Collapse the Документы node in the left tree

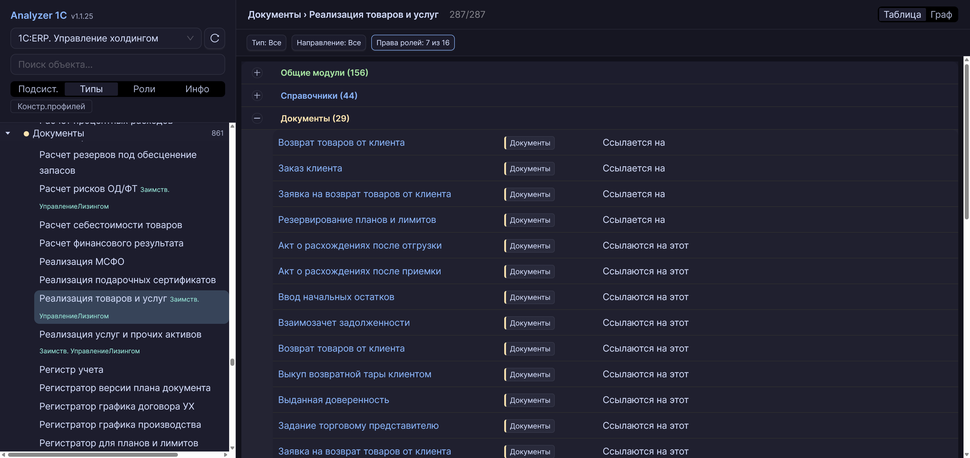click(8, 134)
